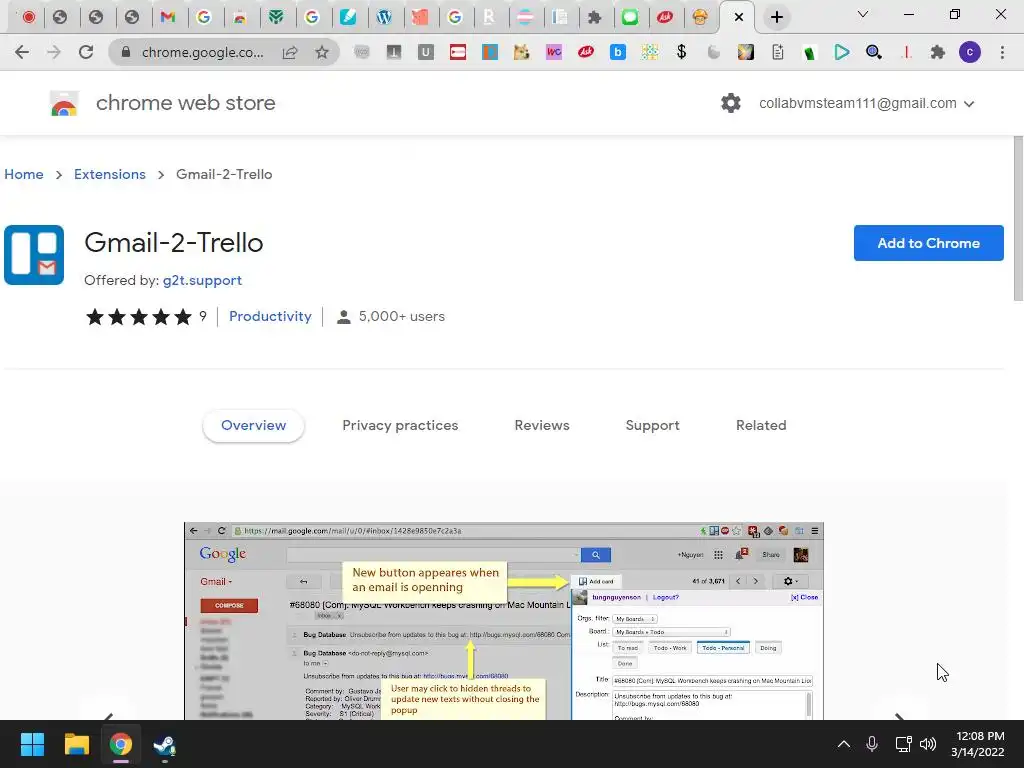Click the share page icon in address bar
Screen dimensions: 1024x768
pyautogui.click(x=290, y=52)
